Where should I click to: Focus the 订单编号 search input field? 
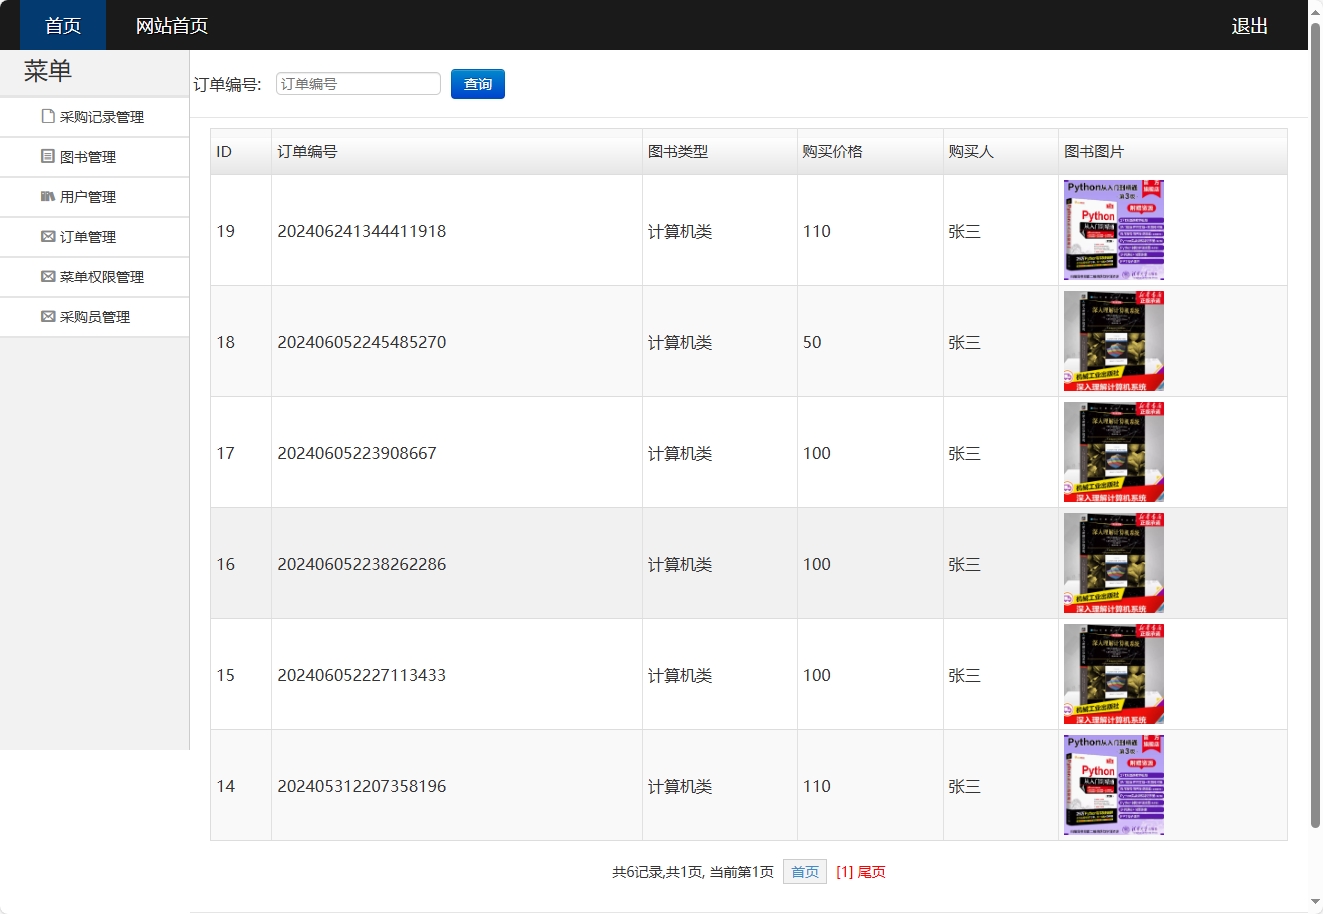point(358,84)
